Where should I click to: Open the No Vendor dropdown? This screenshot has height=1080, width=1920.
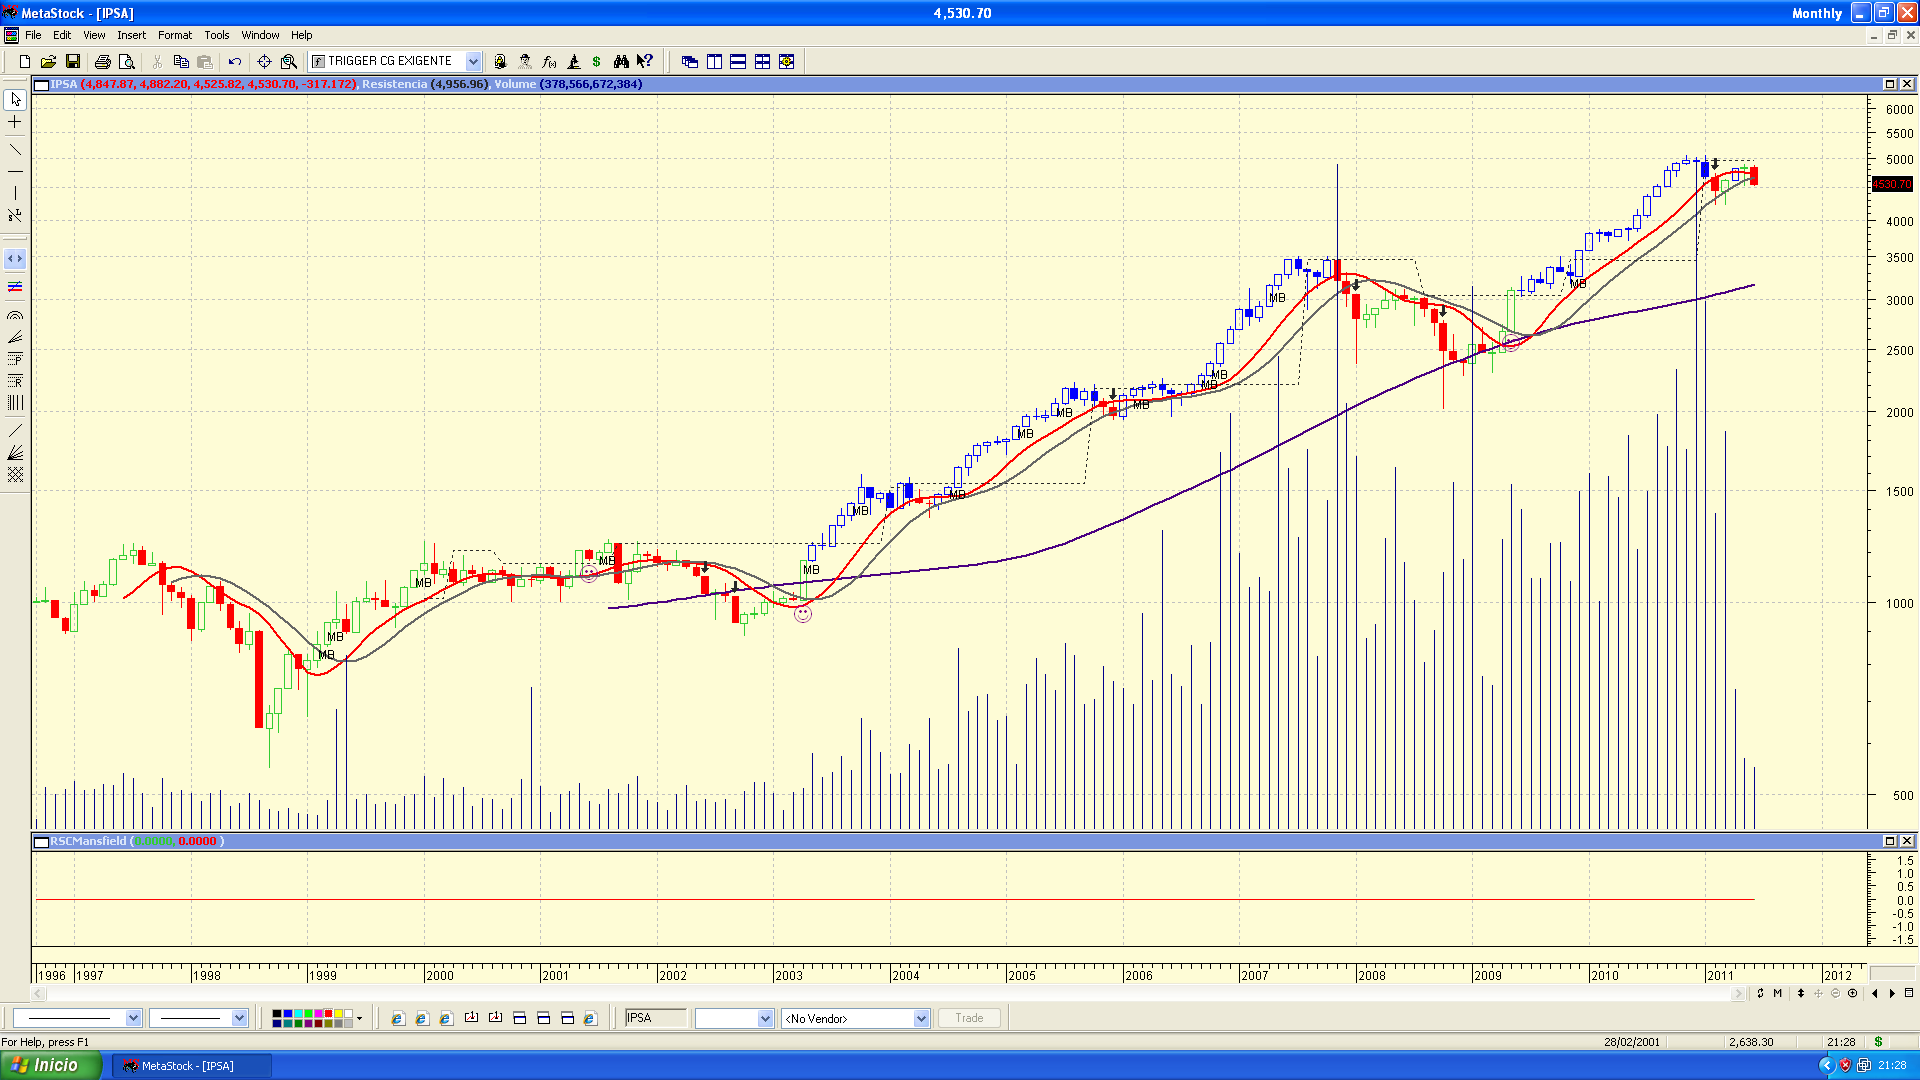click(921, 1018)
